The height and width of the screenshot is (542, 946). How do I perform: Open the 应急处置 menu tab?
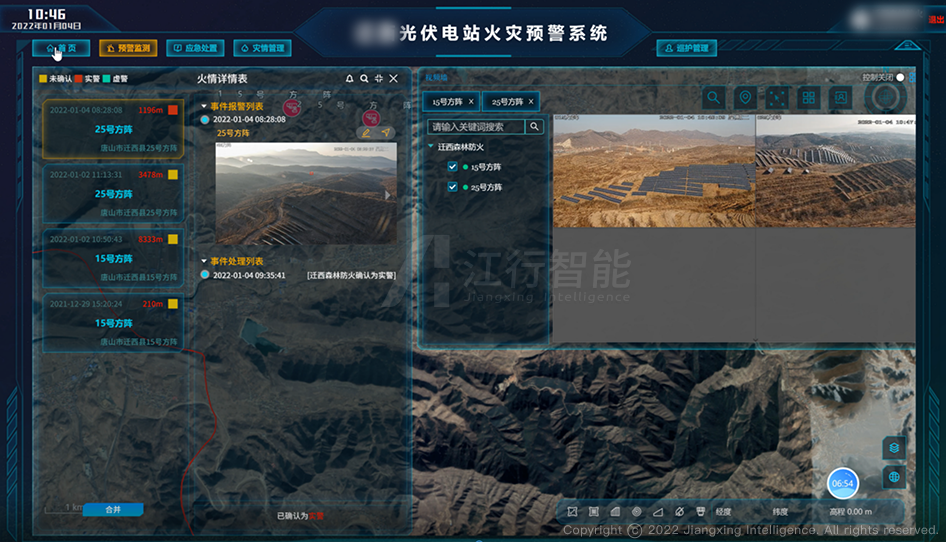[195, 48]
